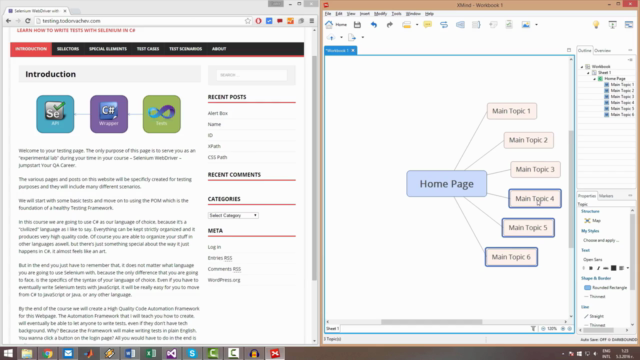Screen dimensions: 640x360
Task: Add a boundary using the boundary icon
Action: [x=460, y=24]
